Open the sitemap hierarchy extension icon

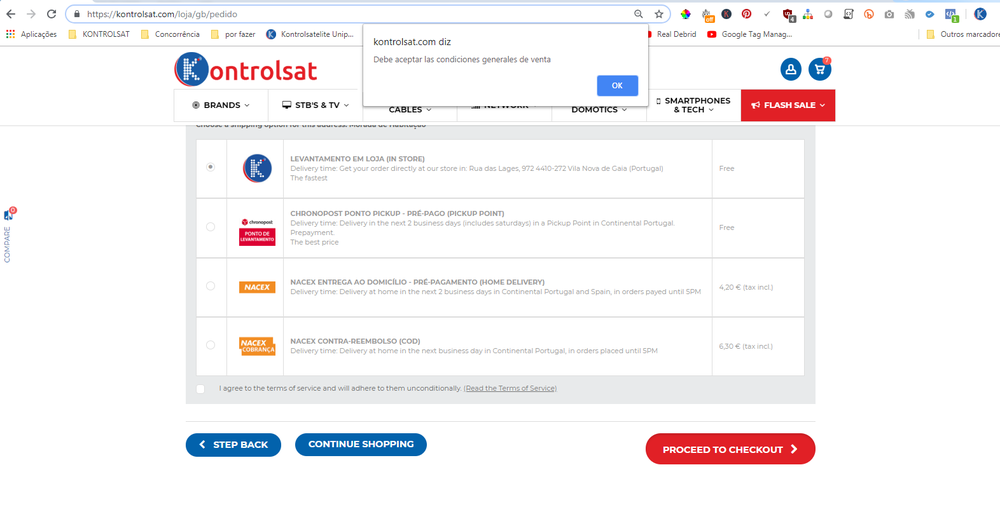point(808,14)
